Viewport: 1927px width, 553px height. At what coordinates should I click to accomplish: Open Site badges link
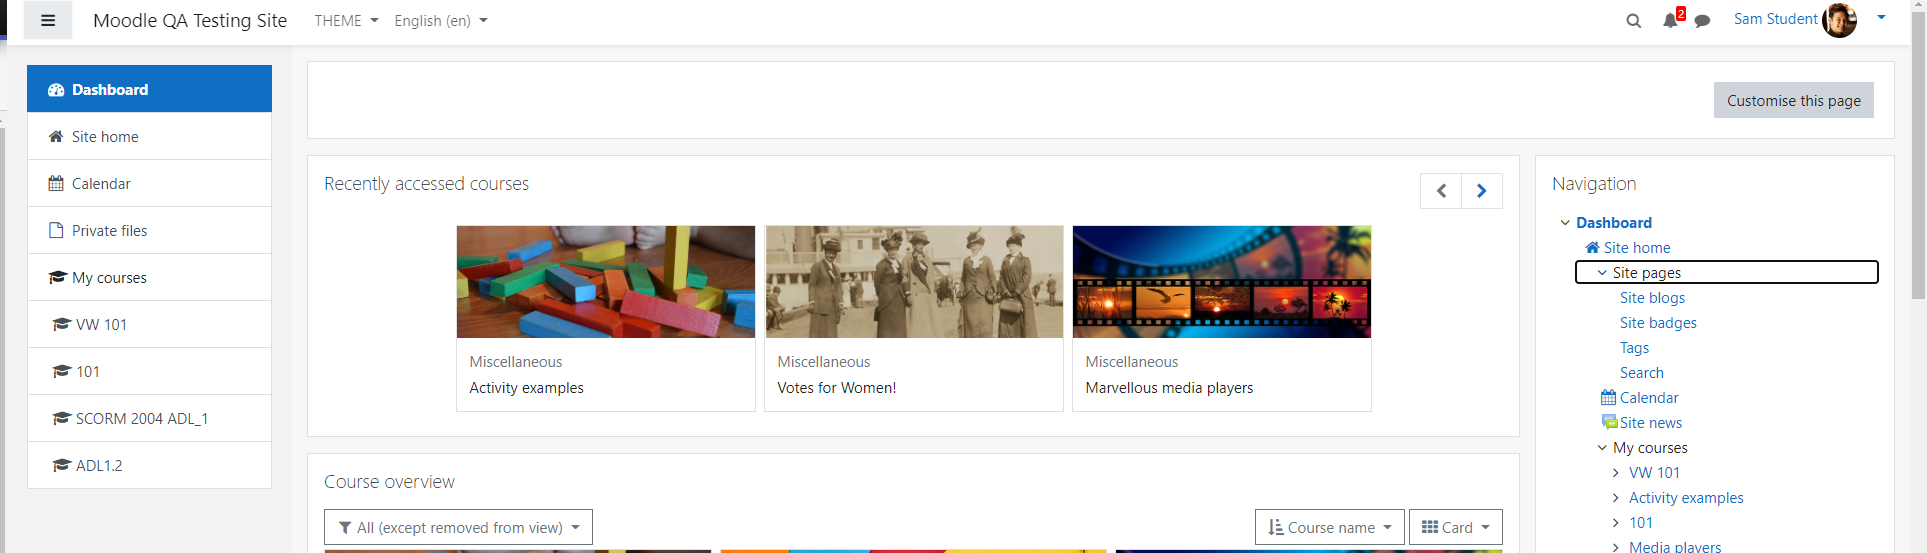pos(1658,323)
